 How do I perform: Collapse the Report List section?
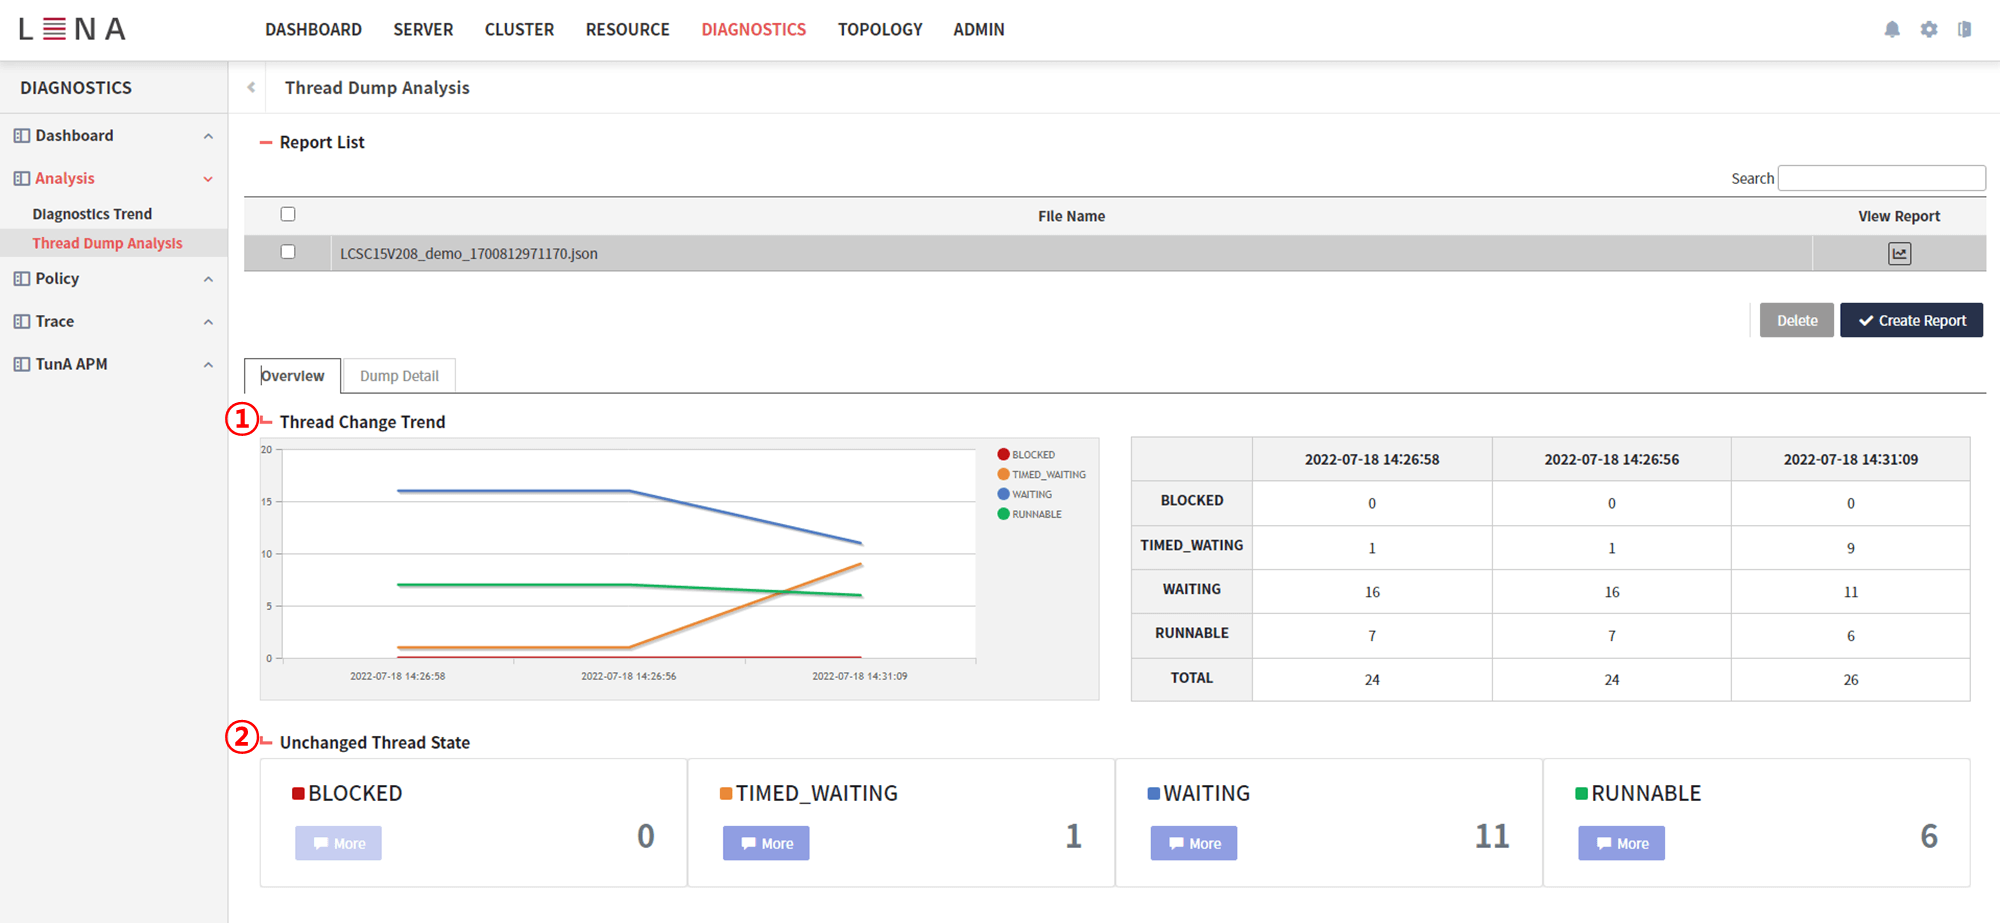pos(265,142)
